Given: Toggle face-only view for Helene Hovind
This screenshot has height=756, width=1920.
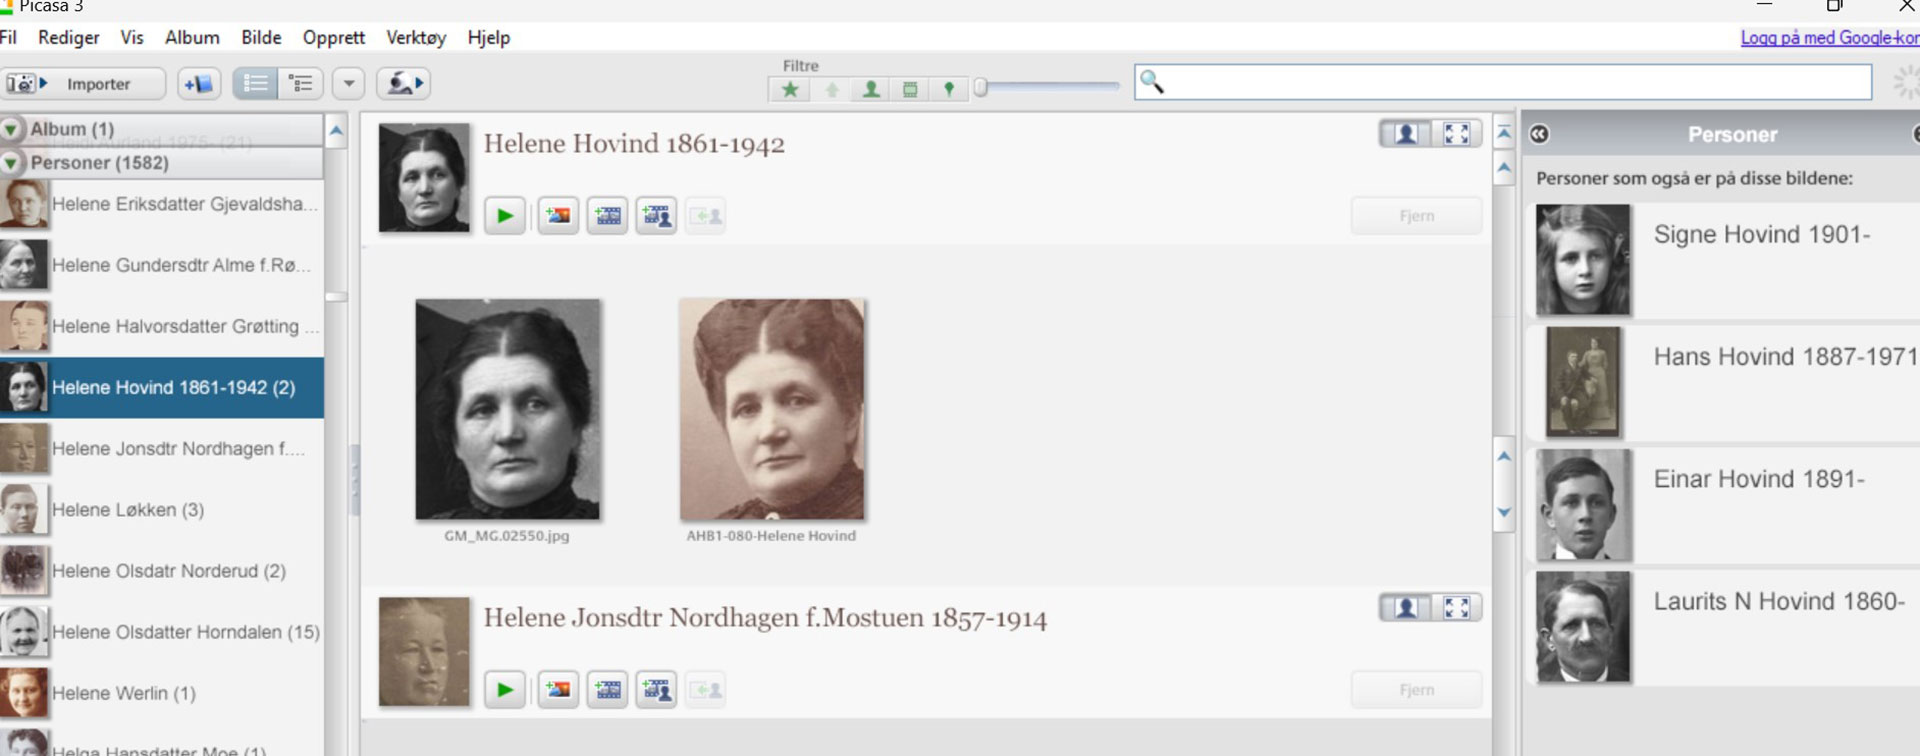Looking at the screenshot, I should [x=1405, y=134].
